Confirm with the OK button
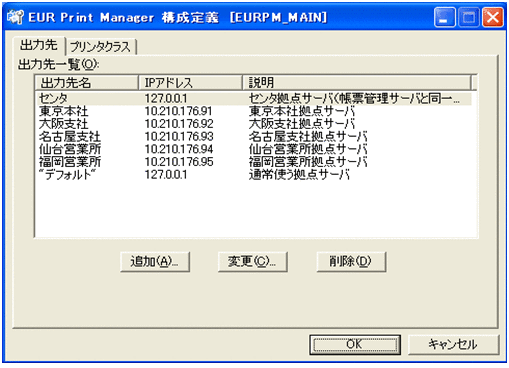The height and width of the screenshot is (368, 509). [355, 344]
